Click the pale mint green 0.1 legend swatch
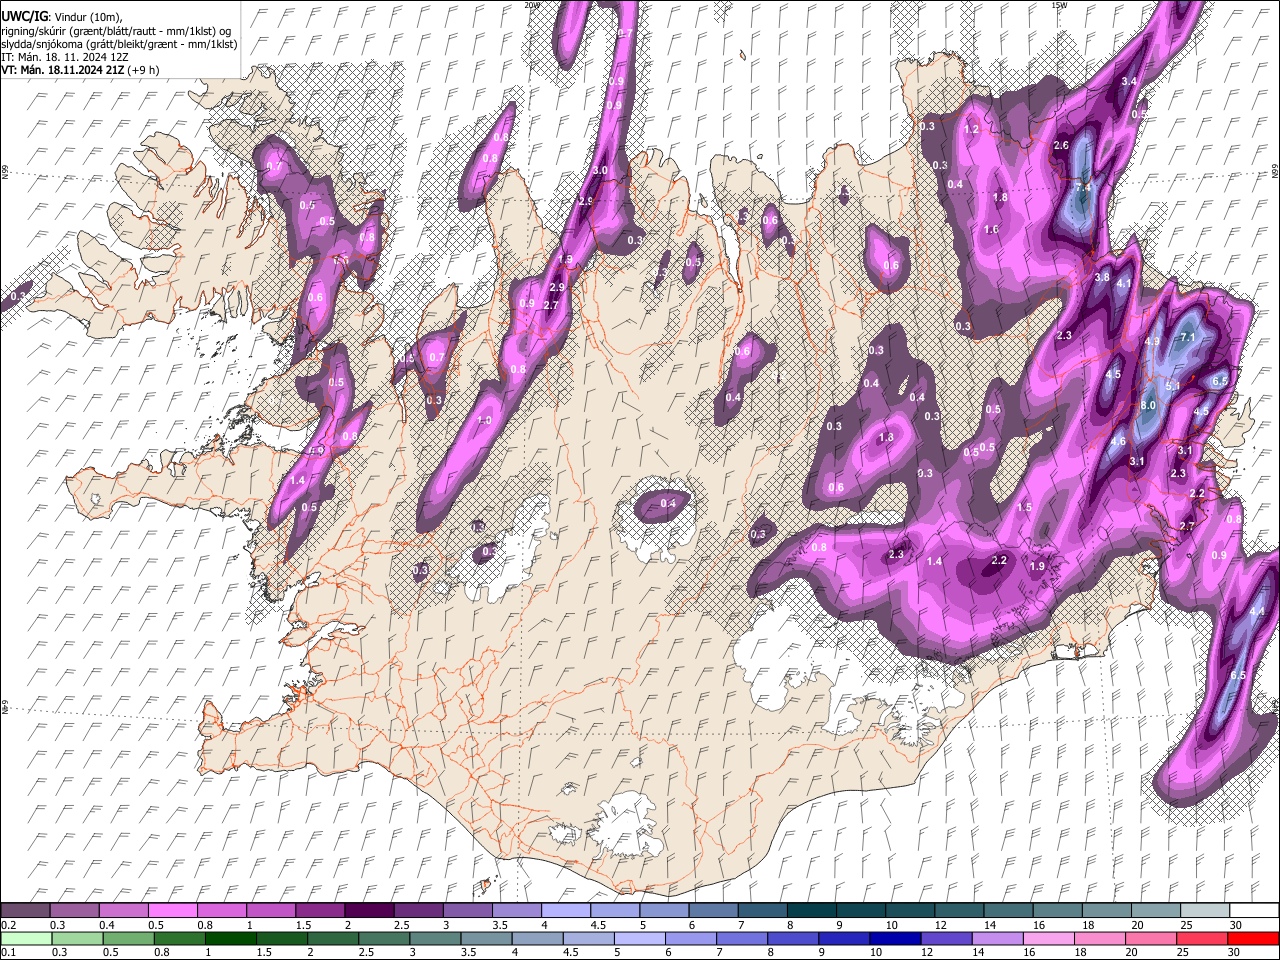1280x960 pixels. [25, 938]
